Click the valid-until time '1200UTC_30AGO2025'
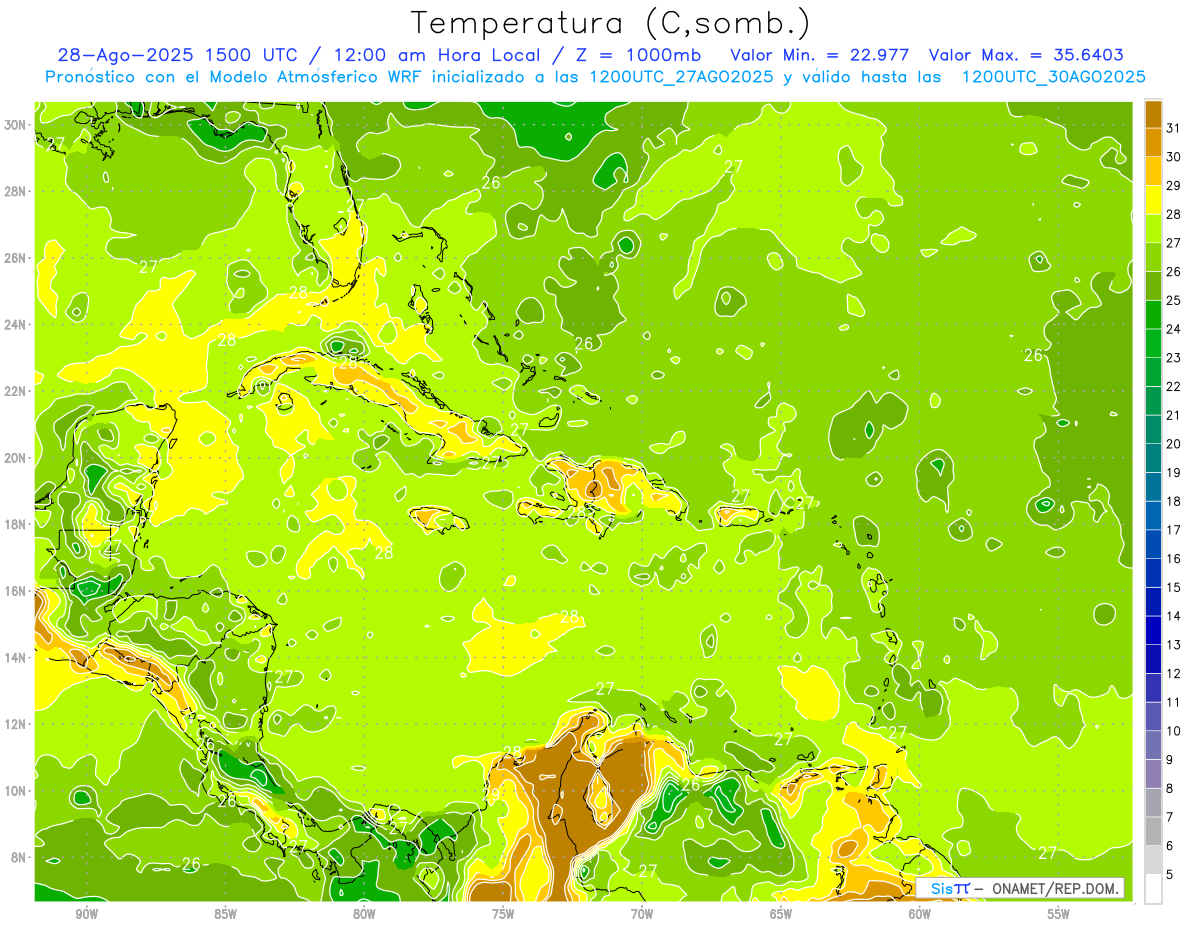 [1053, 77]
